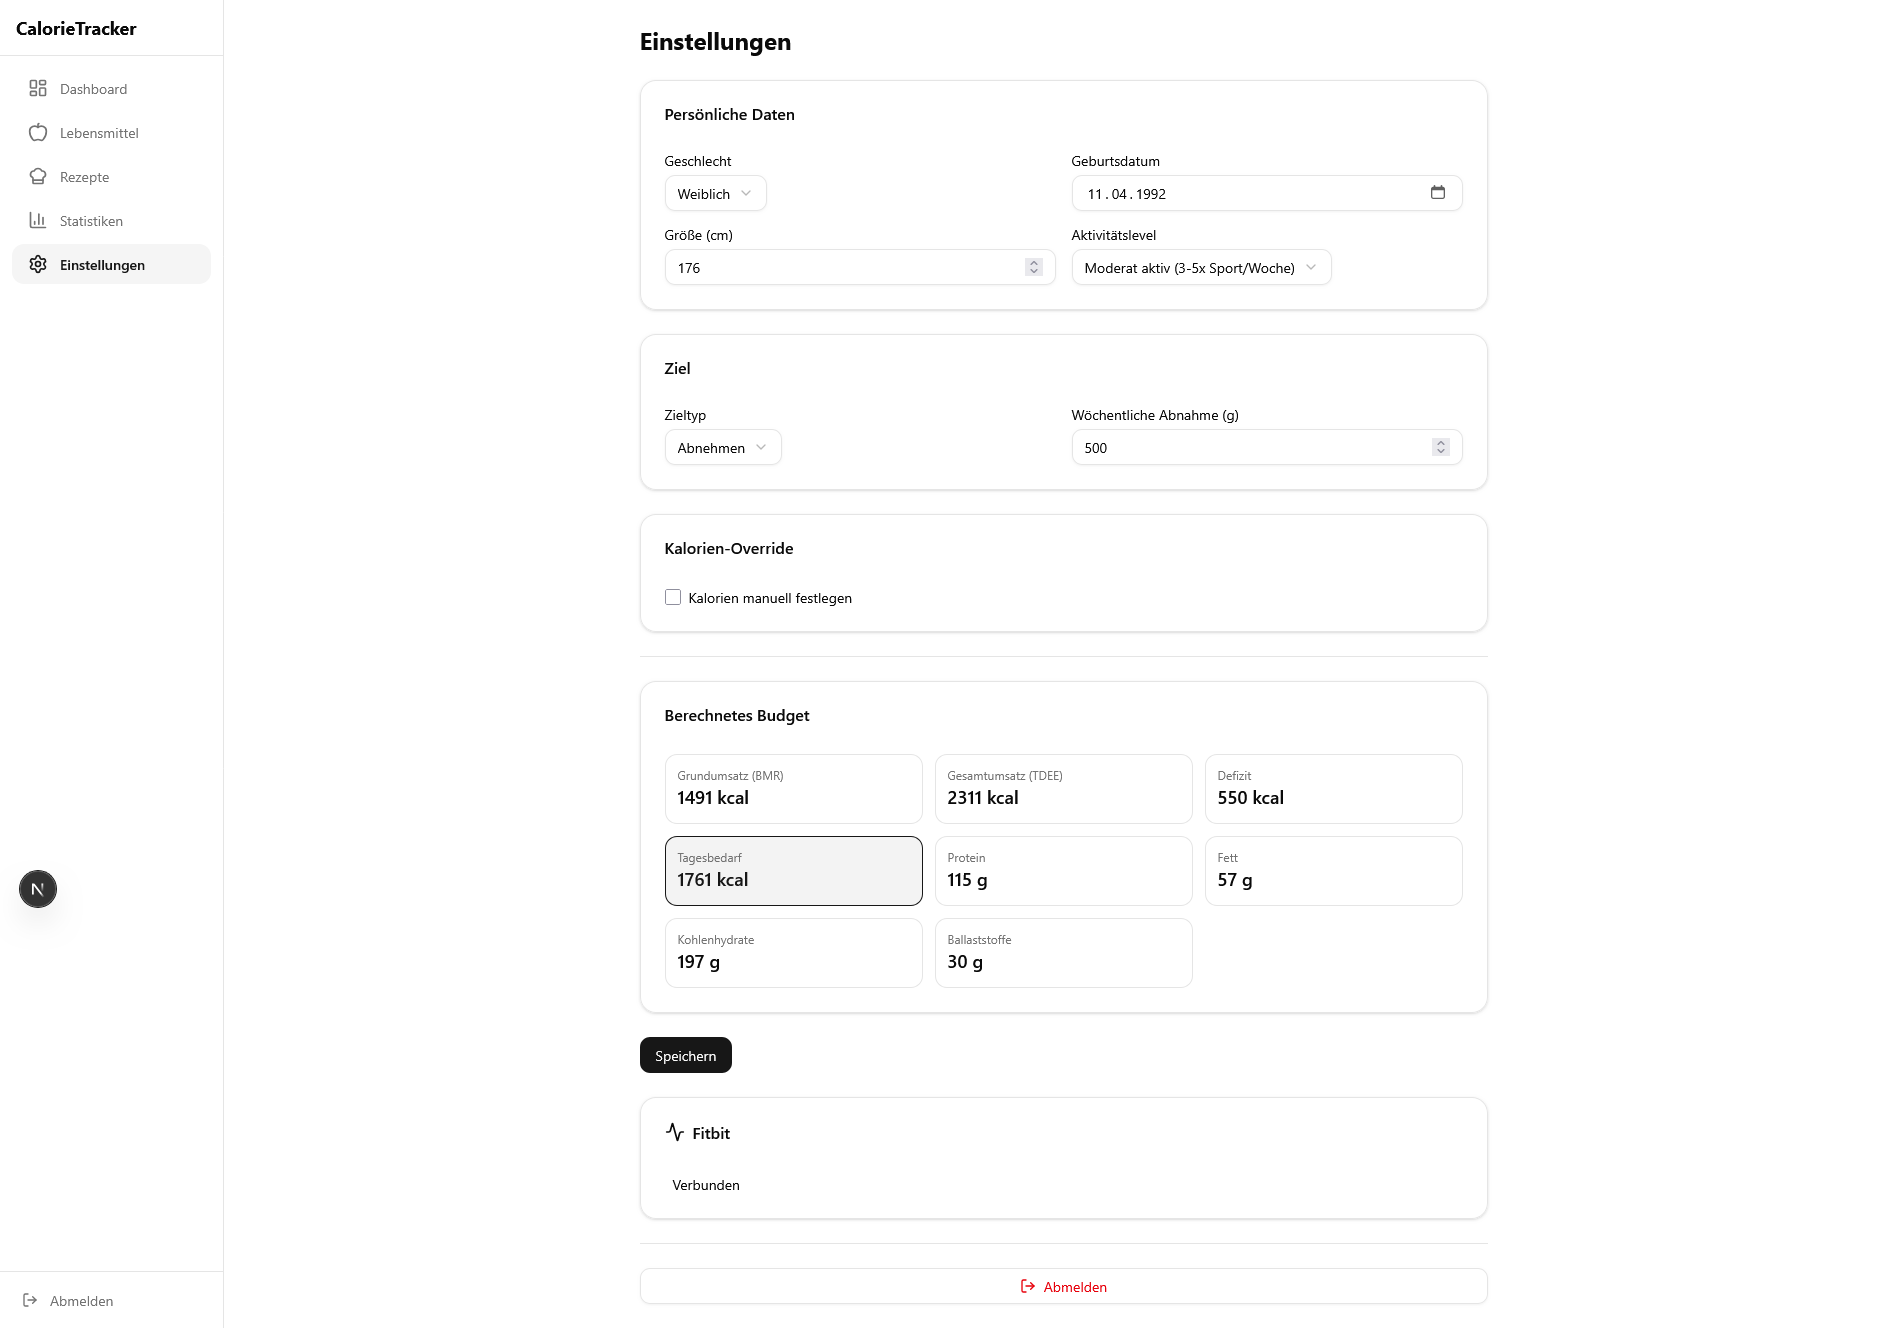Click the Rezepte chef hat icon

pos(38,177)
